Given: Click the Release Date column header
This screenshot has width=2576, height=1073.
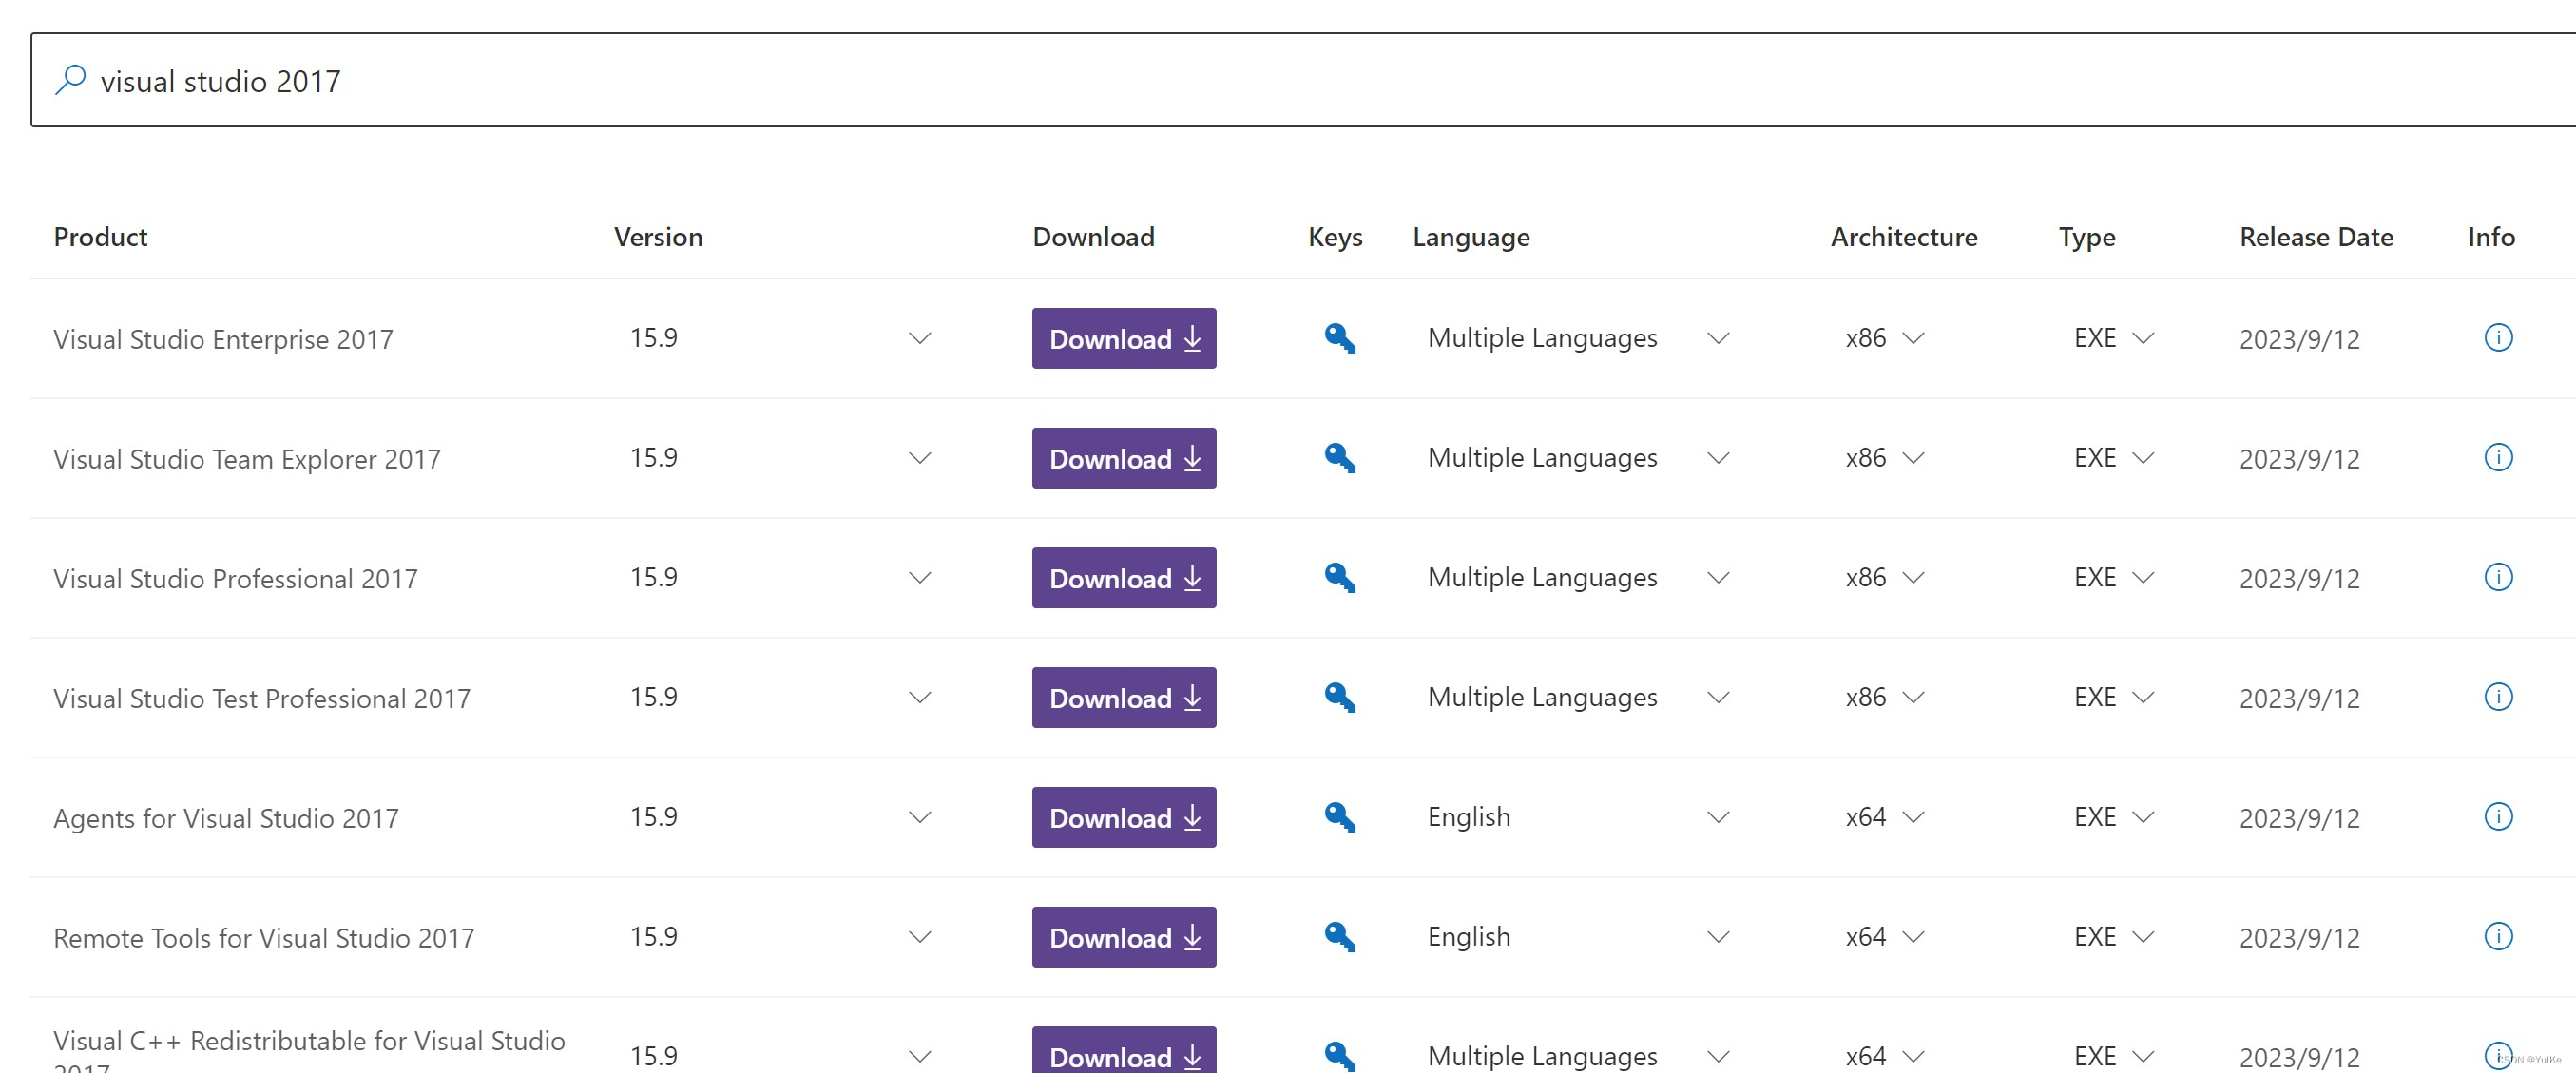Looking at the screenshot, I should tap(2315, 237).
